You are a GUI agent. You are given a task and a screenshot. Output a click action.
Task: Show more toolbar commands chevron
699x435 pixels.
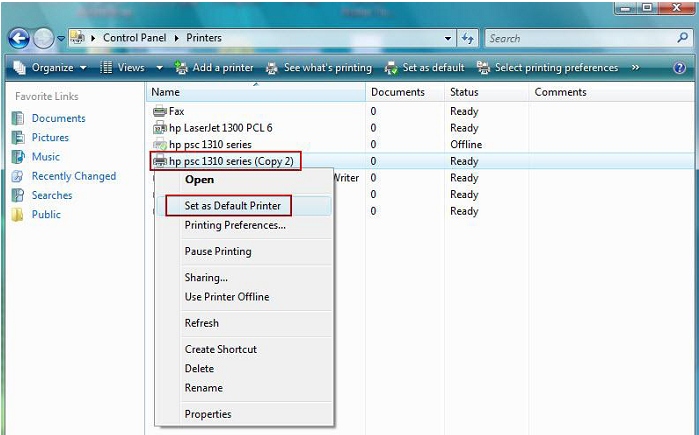click(x=636, y=68)
